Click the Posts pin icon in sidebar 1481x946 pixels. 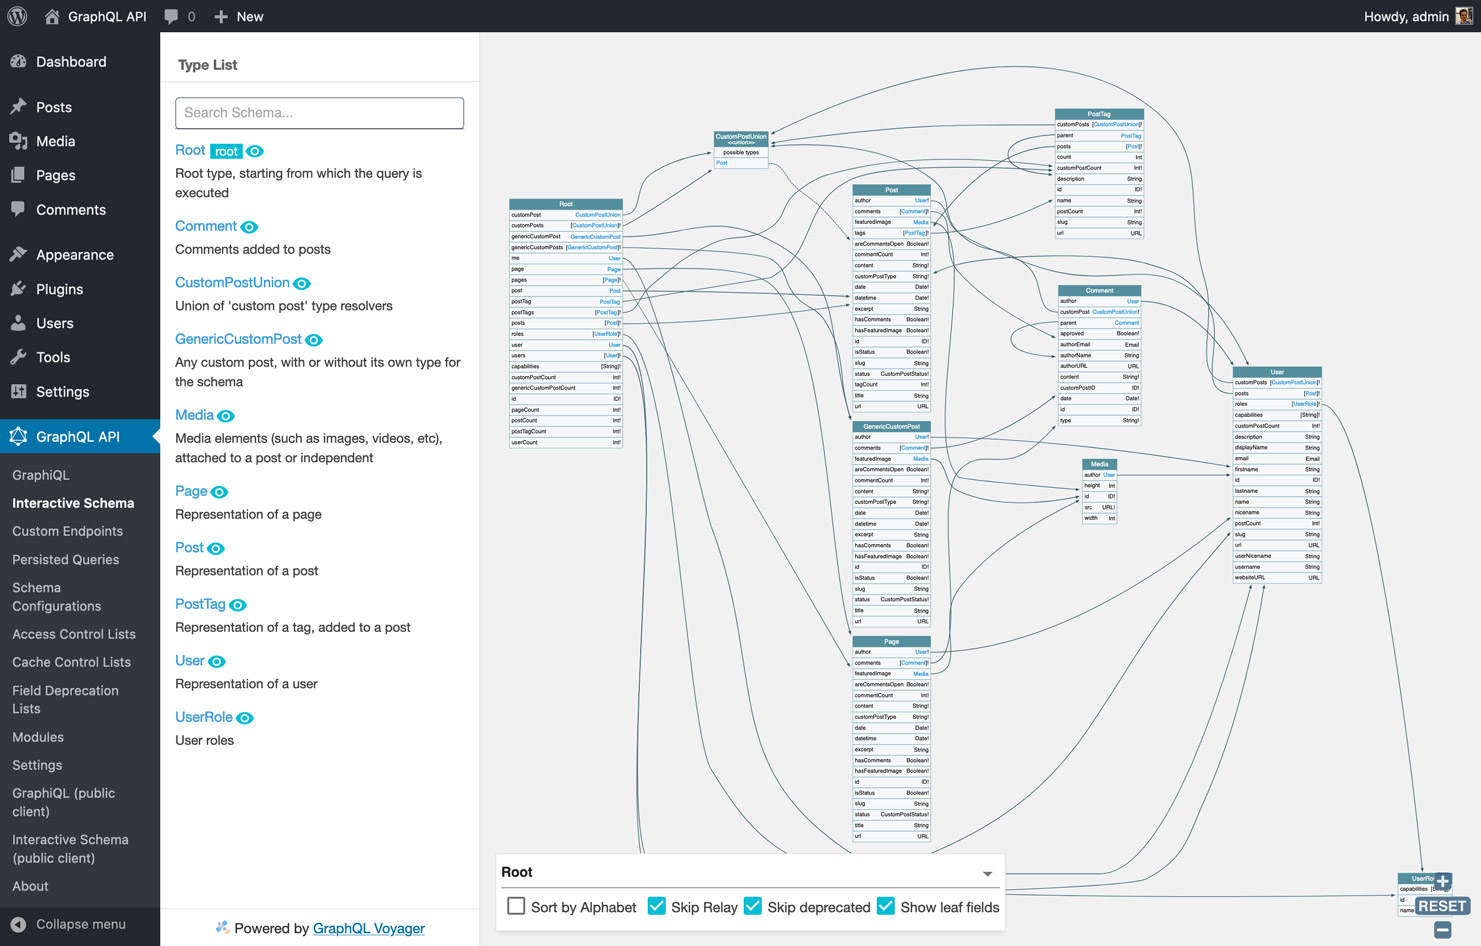click(18, 106)
